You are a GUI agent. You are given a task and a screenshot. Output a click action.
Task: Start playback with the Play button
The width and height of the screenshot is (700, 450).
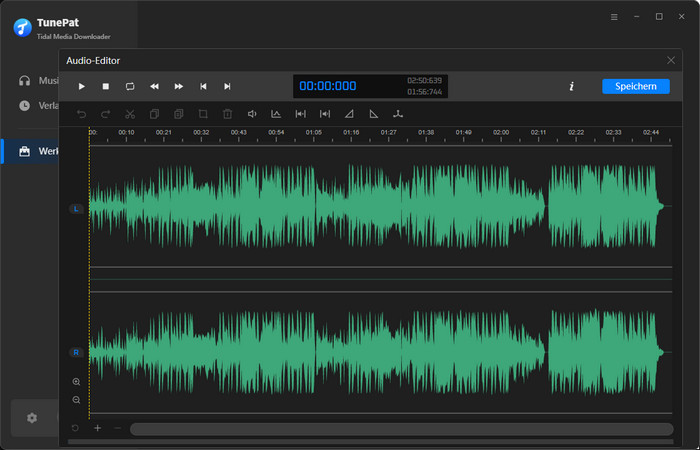pos(81,87)
